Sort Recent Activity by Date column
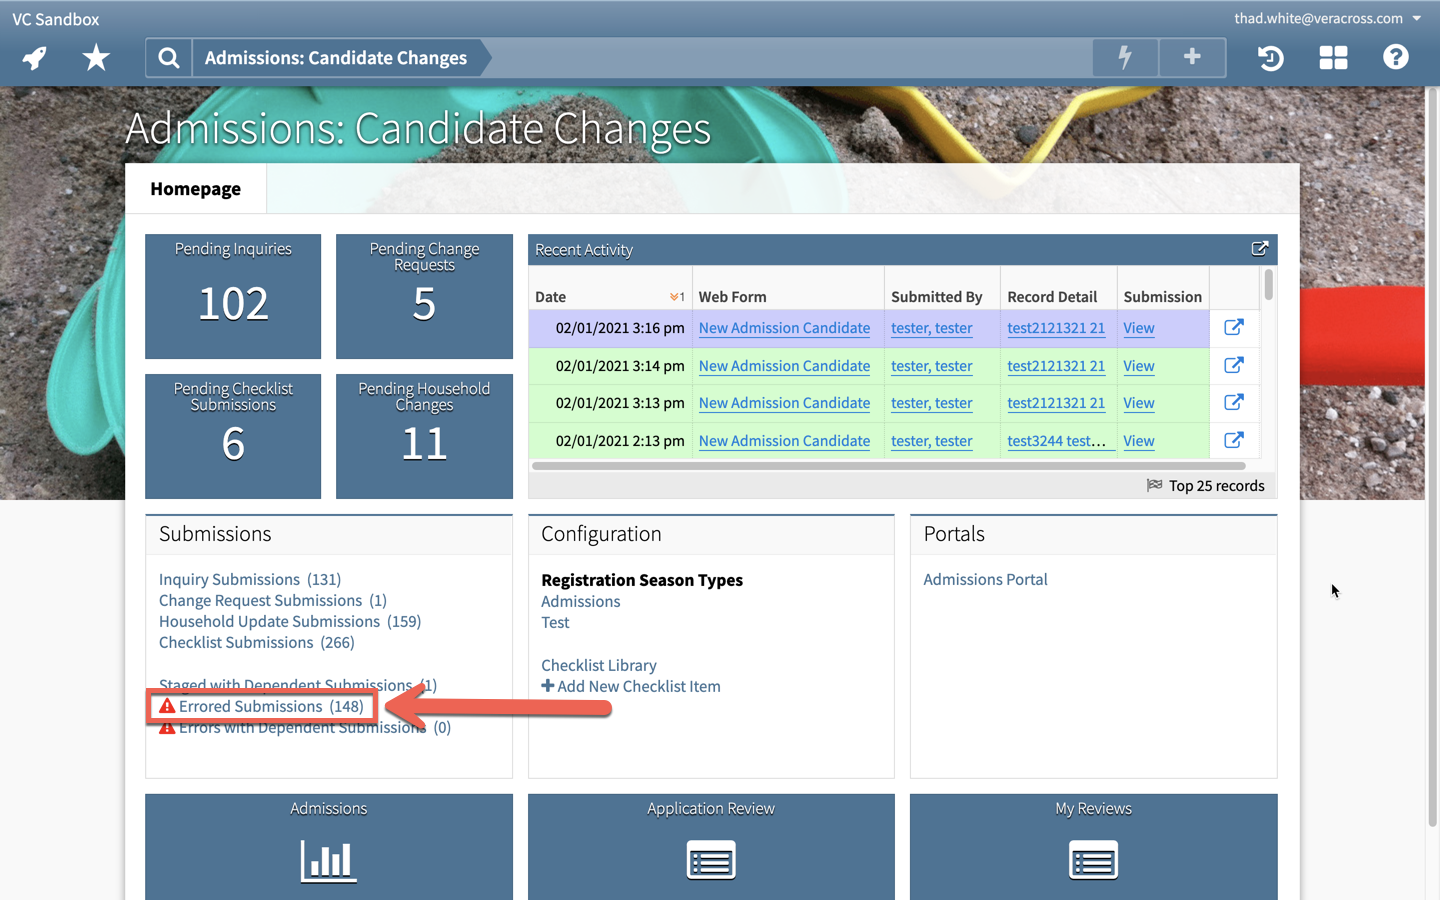The width and height of the screenshot is (1440, 900). 551,297
